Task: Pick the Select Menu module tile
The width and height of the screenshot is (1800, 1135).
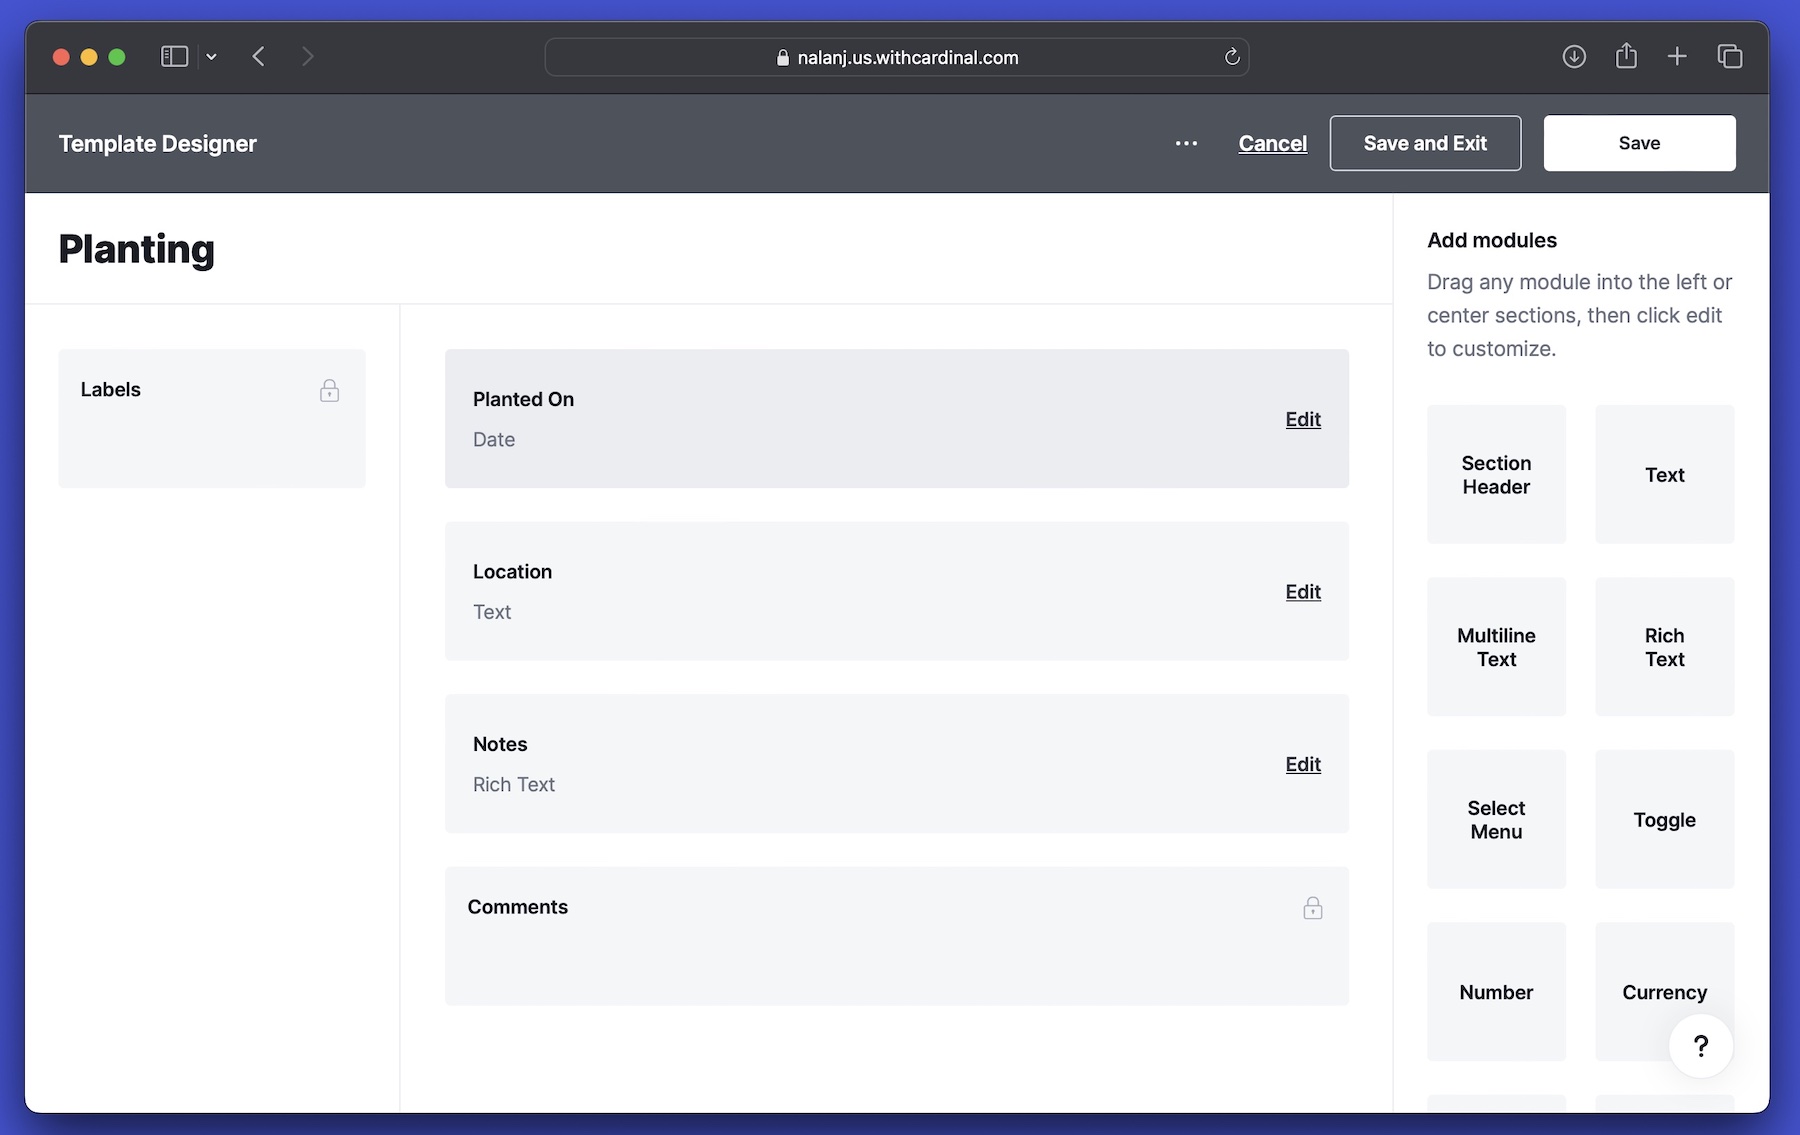Action: point(1496,819)
